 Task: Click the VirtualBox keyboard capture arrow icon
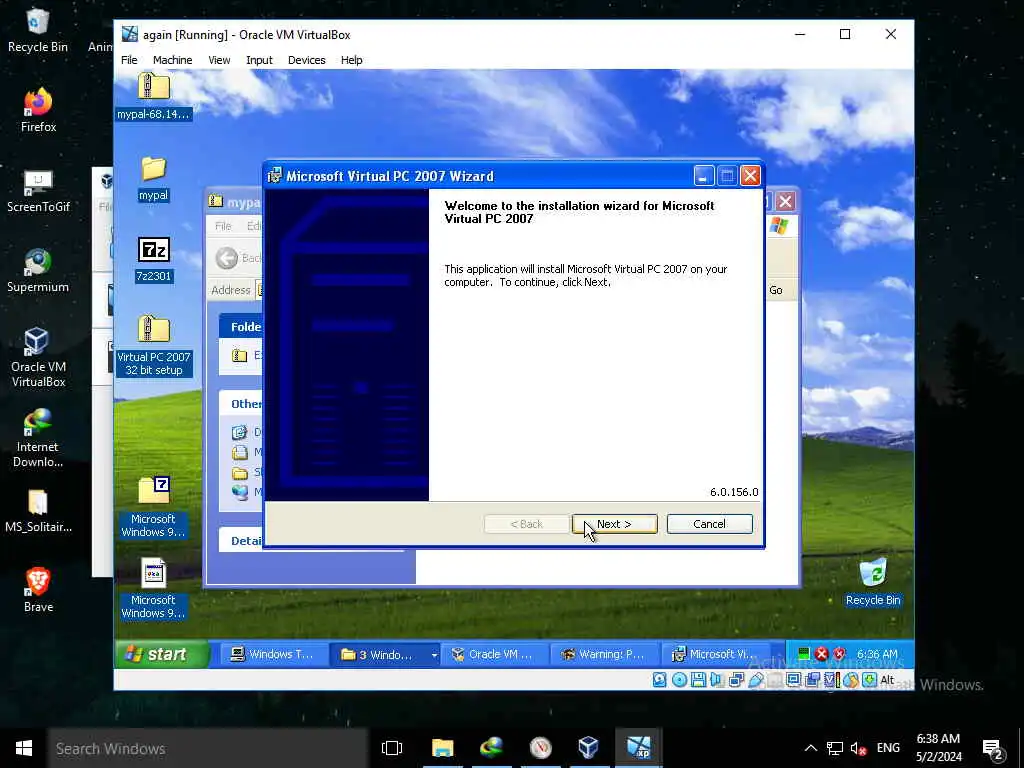coord(870,680)
